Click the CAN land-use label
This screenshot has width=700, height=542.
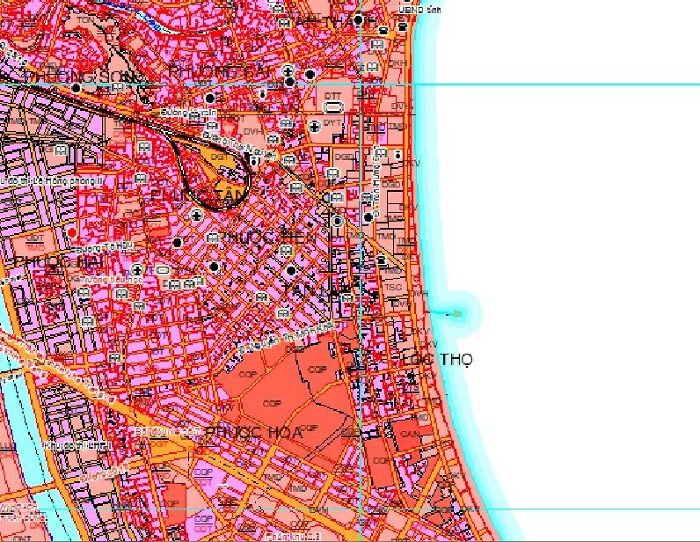click(410, 434)
